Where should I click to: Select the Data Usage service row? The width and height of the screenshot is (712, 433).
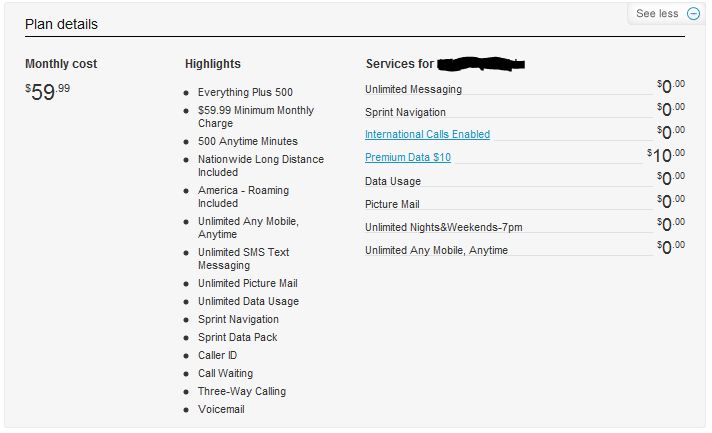click(x=393, y=181)
